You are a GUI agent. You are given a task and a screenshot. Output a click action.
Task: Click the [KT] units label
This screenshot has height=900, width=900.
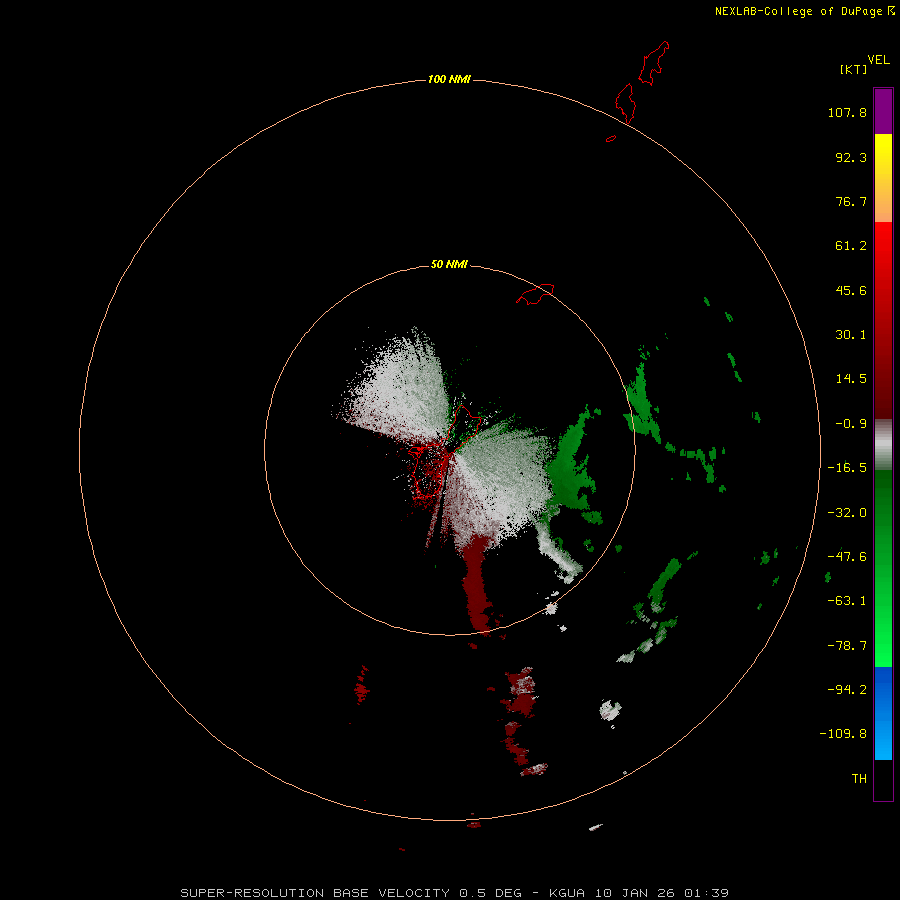tap(853, 69)
